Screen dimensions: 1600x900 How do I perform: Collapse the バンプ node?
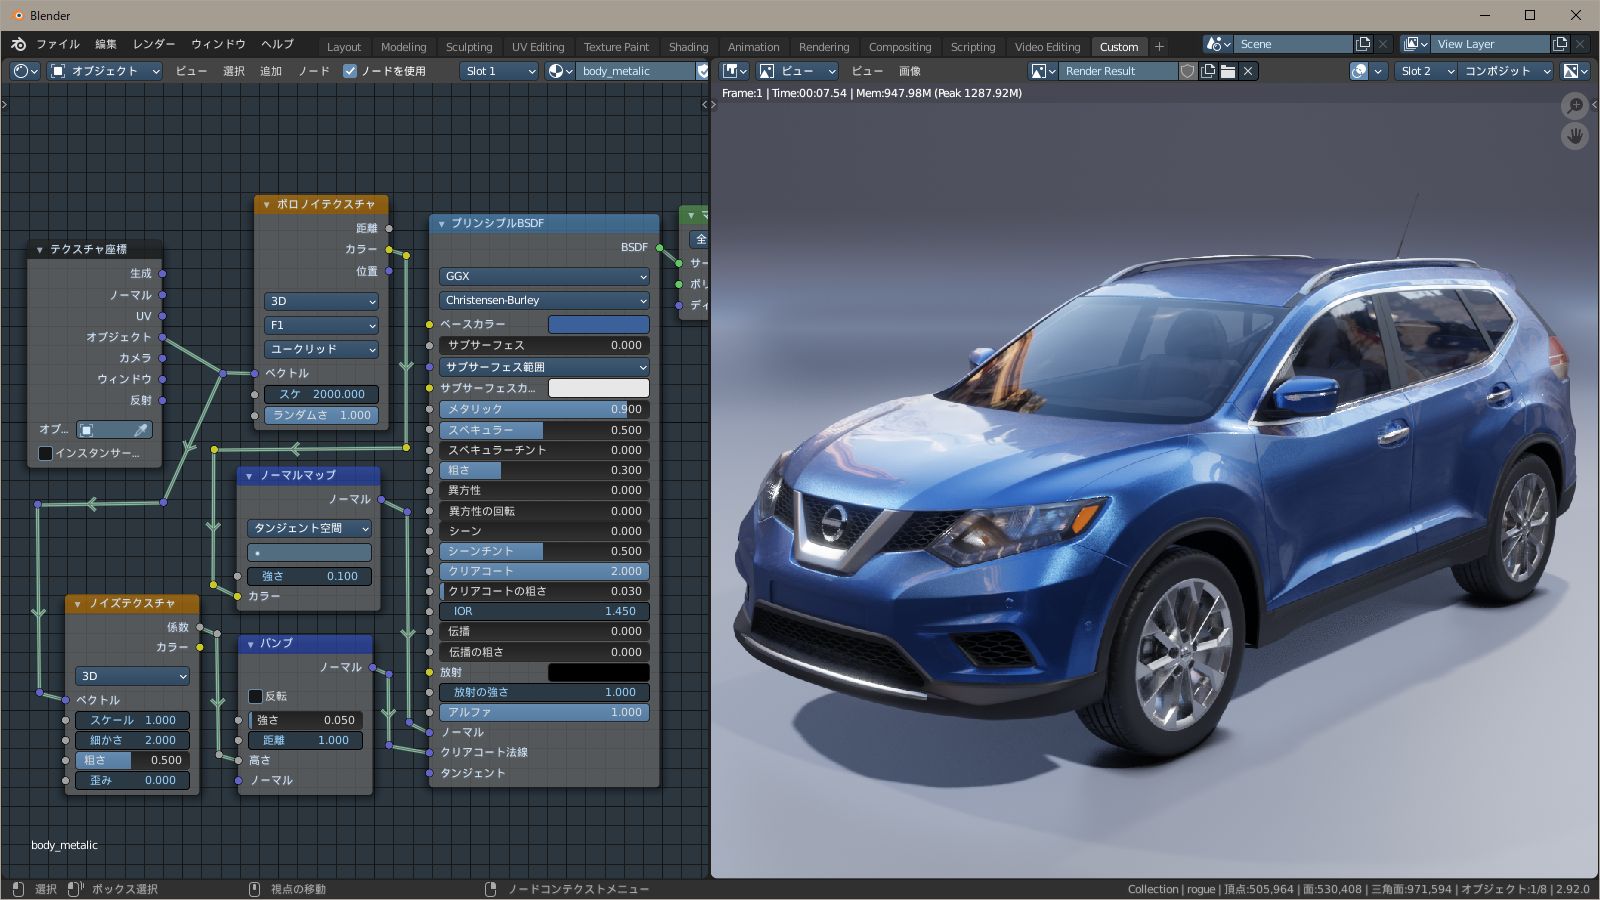[x=250, y=643]
